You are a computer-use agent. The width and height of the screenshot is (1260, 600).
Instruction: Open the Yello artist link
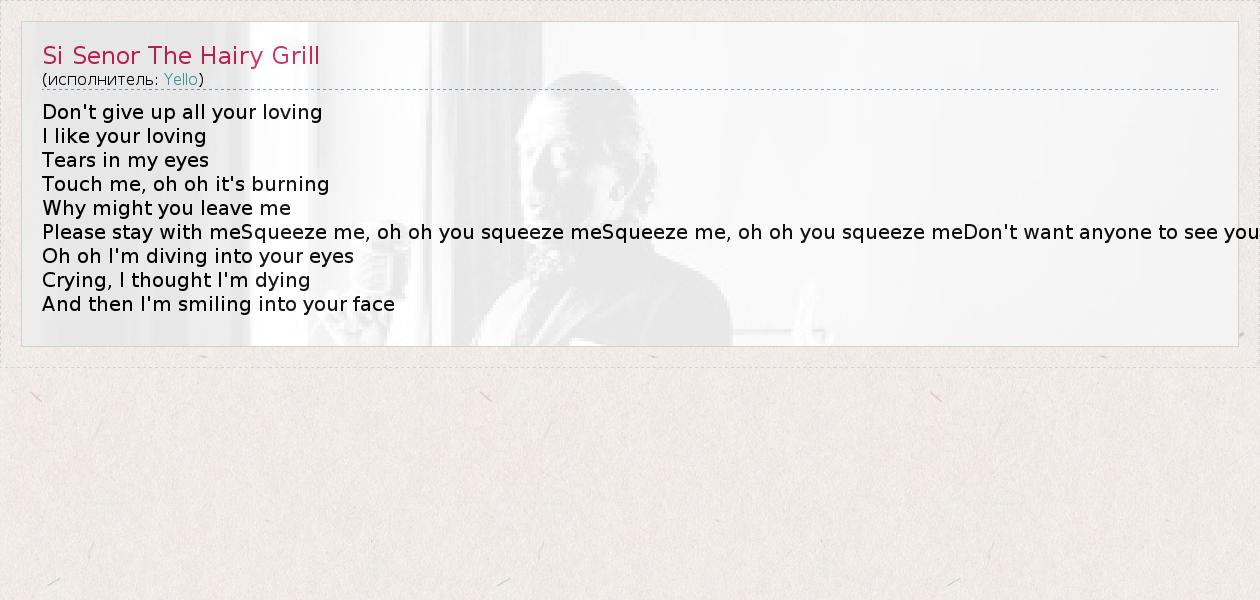pos(181,79)
